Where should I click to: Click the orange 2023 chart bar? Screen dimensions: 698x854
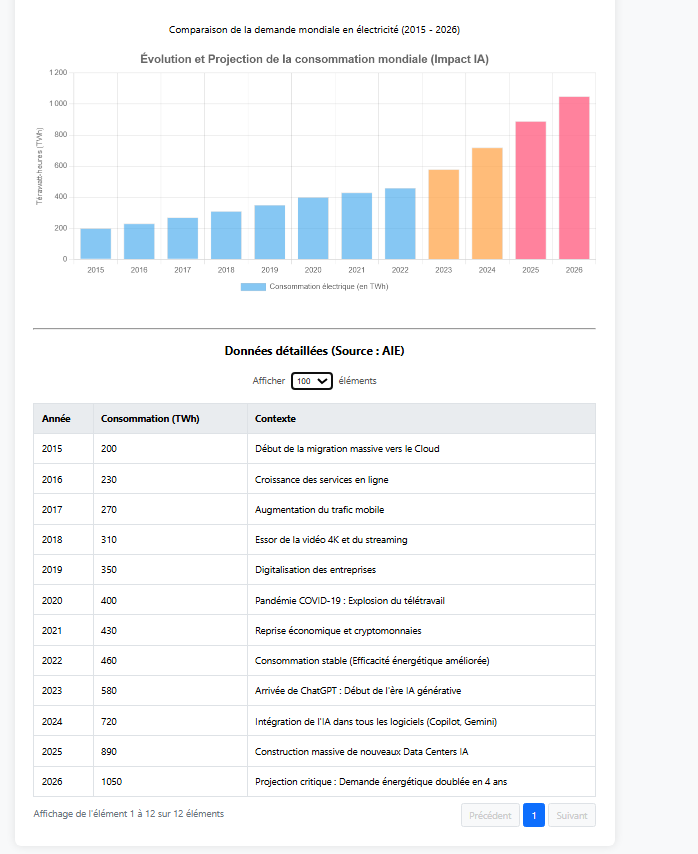[443, 214]
